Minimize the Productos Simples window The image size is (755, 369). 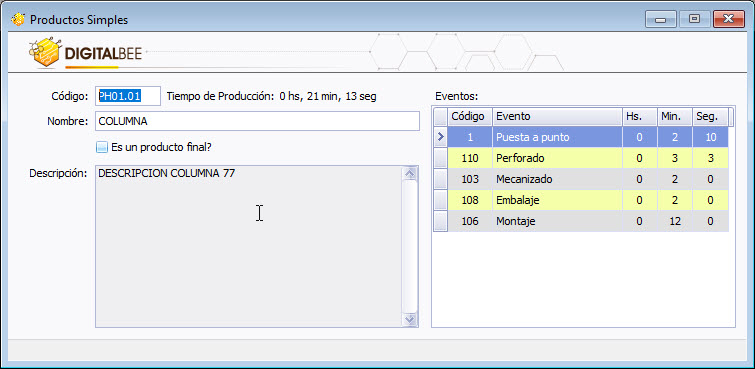pyautogui.click(x=660, y=19)
